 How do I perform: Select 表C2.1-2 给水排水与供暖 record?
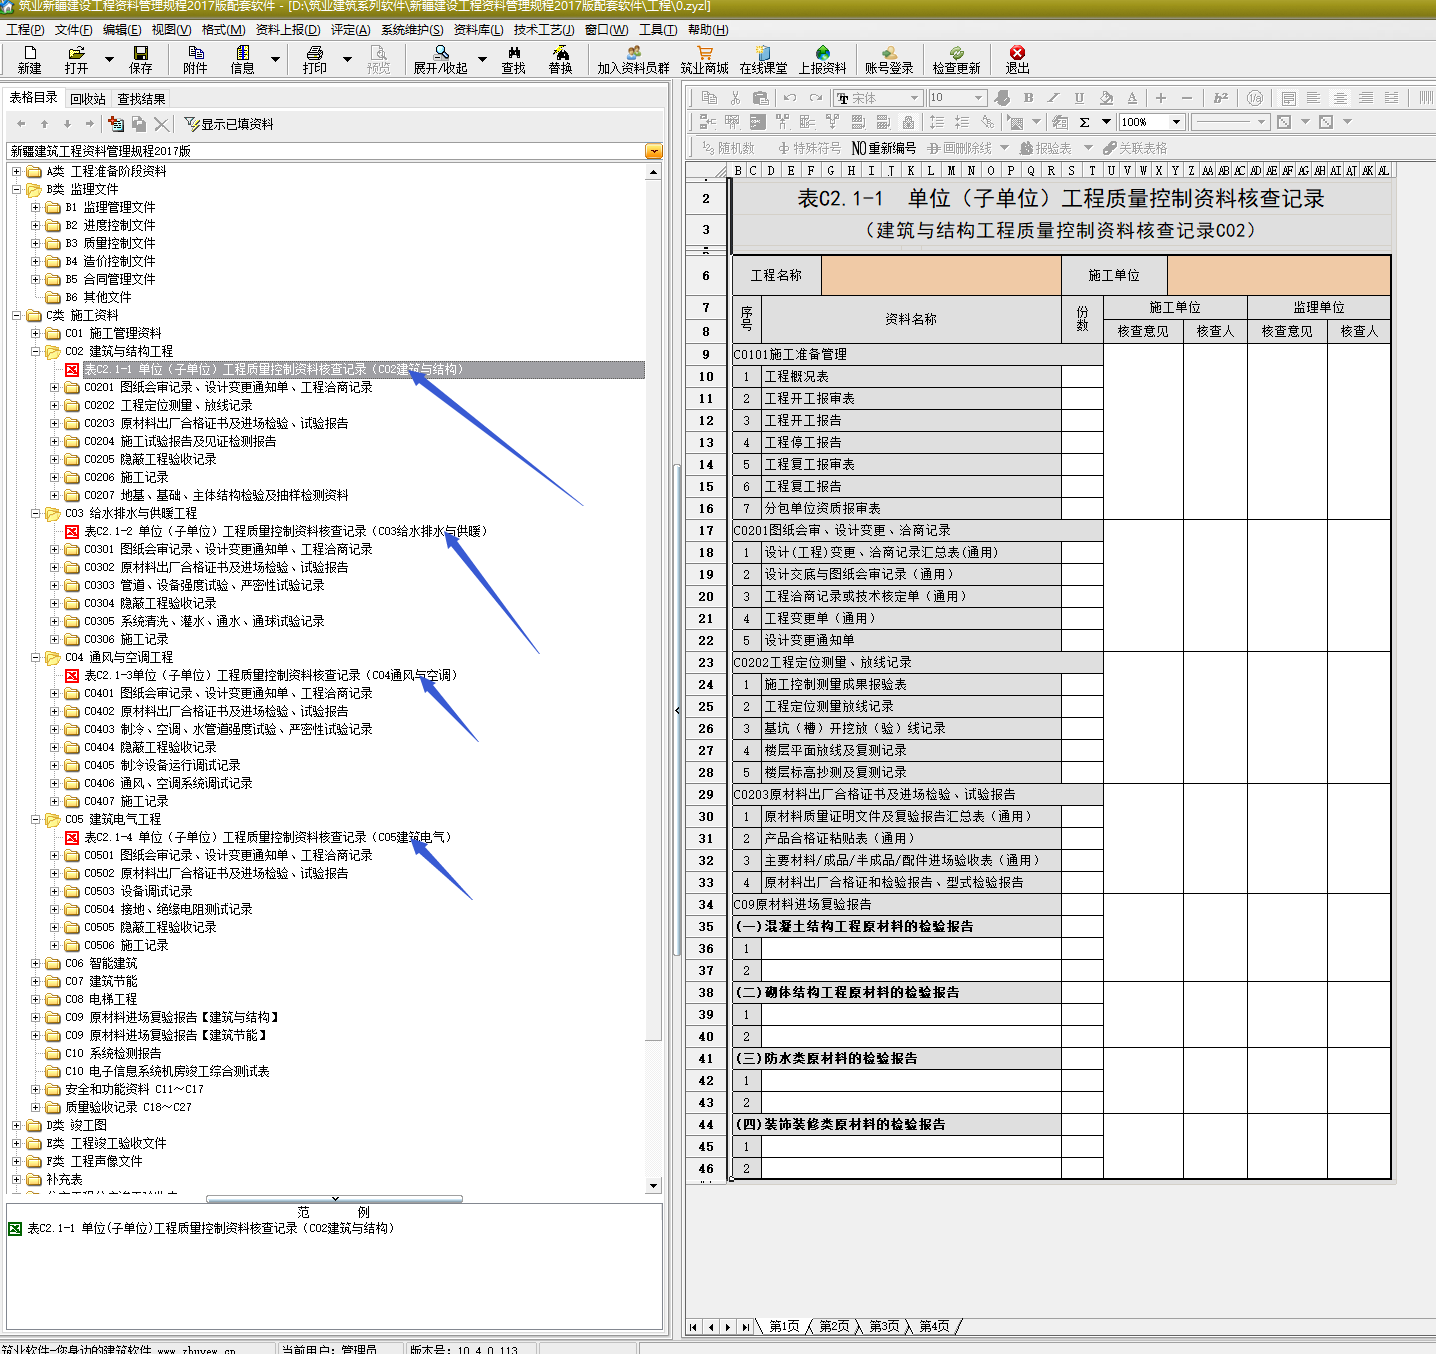point(285,531)
